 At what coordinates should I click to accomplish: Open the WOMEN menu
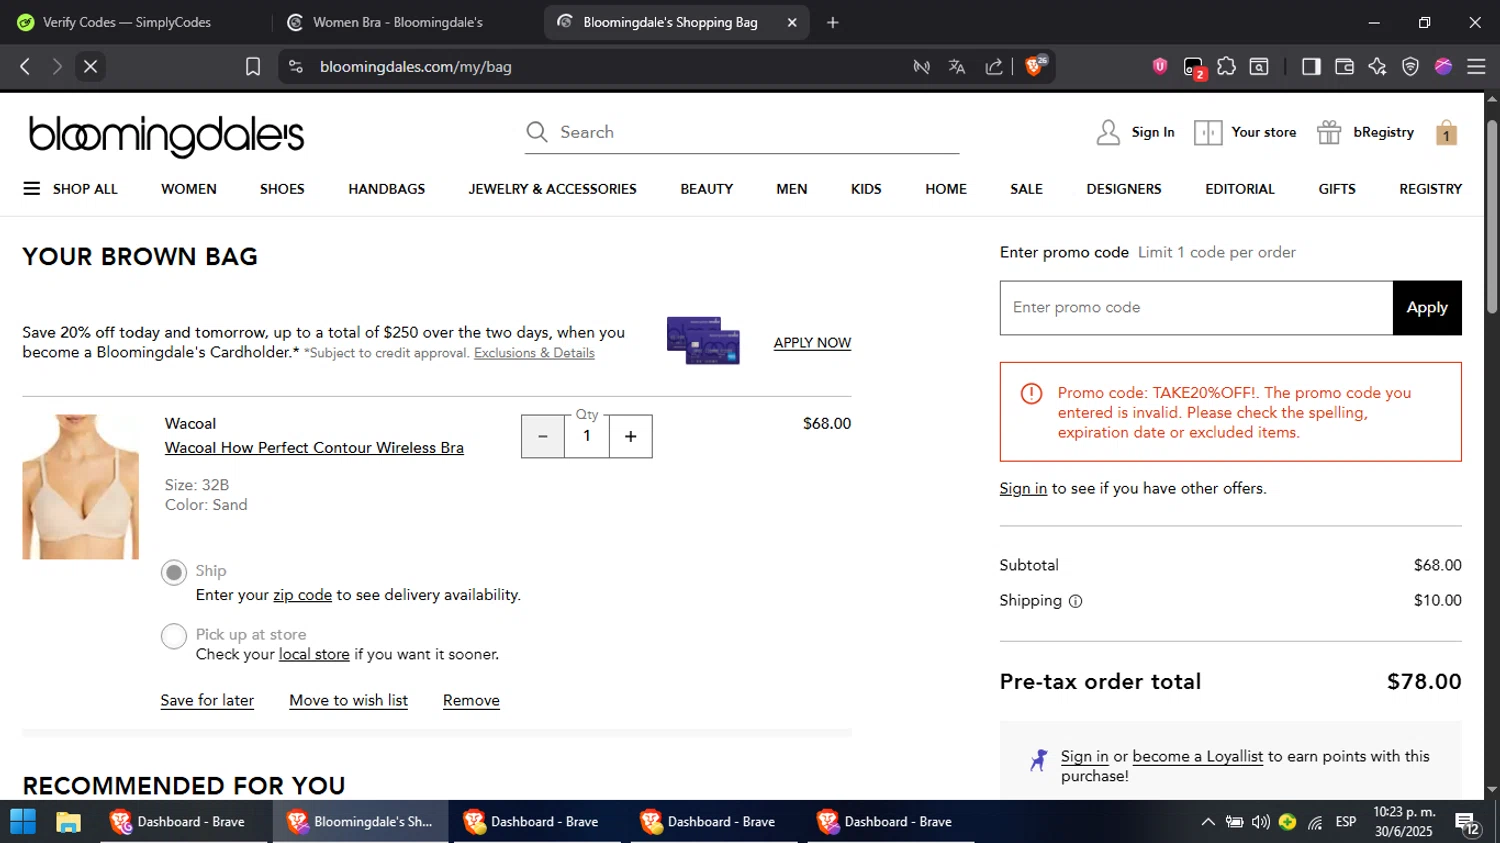point(189,189)
